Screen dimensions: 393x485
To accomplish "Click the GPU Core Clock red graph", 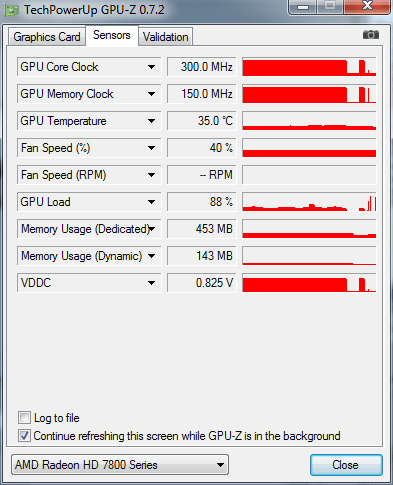I will coord(309,67).
